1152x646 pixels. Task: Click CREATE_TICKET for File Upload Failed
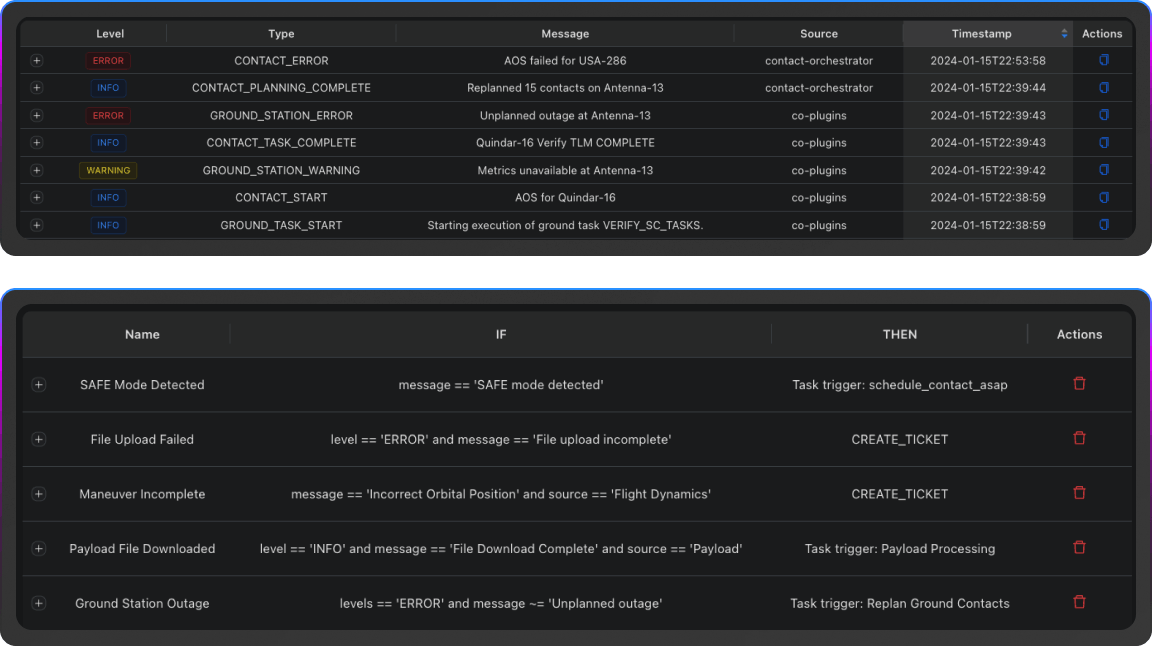[900, 439]
